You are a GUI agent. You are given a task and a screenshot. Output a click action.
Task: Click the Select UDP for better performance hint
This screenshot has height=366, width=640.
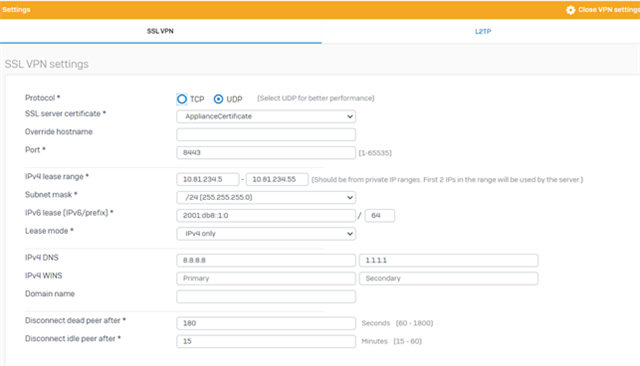click(316, 98)
